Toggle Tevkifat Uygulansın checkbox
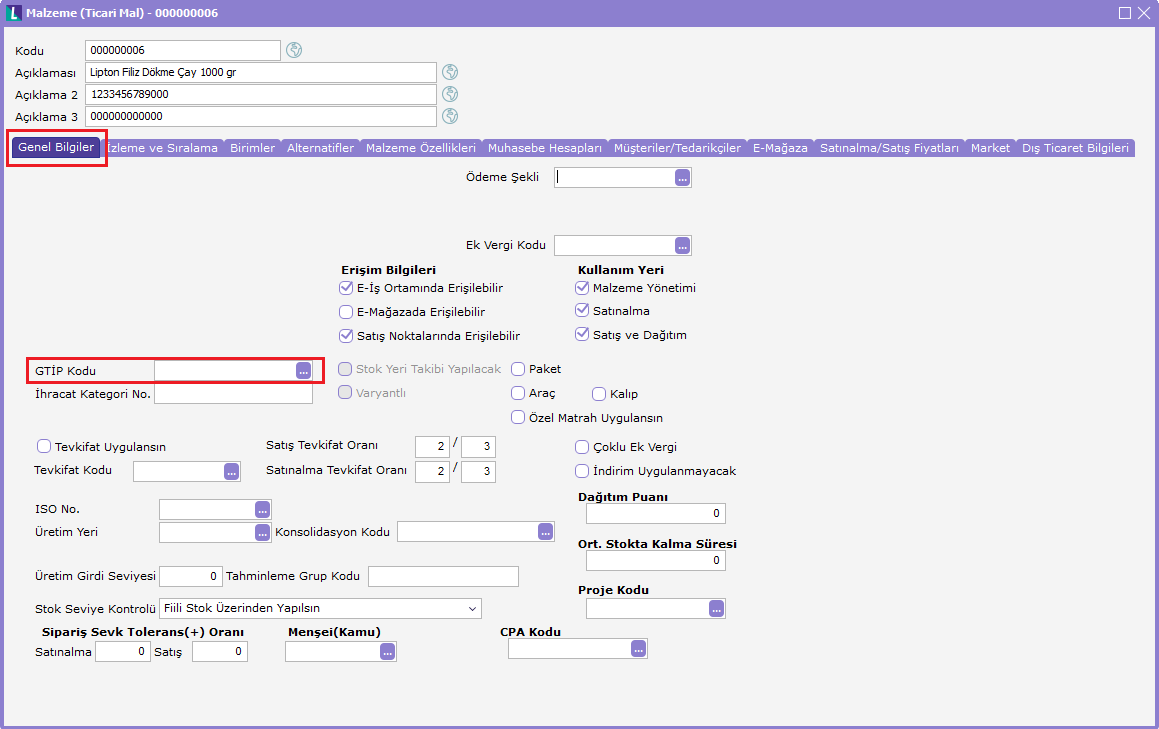Screen dimensions: 1159x729 click(x=44, y=447)
